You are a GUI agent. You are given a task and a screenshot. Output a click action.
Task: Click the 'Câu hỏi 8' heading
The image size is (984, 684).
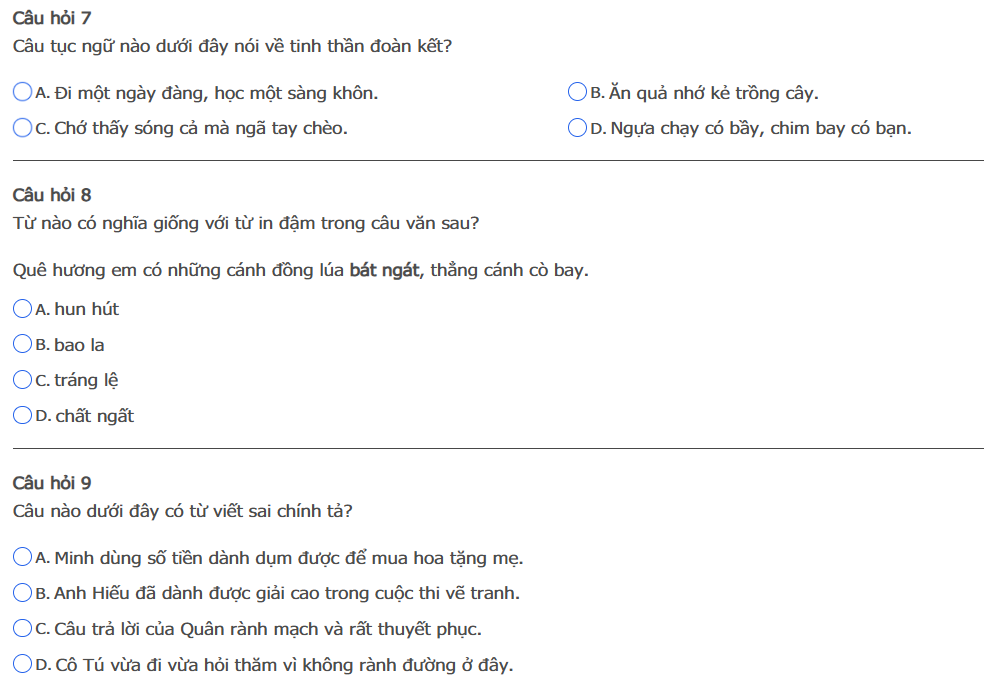click(52, 195)
